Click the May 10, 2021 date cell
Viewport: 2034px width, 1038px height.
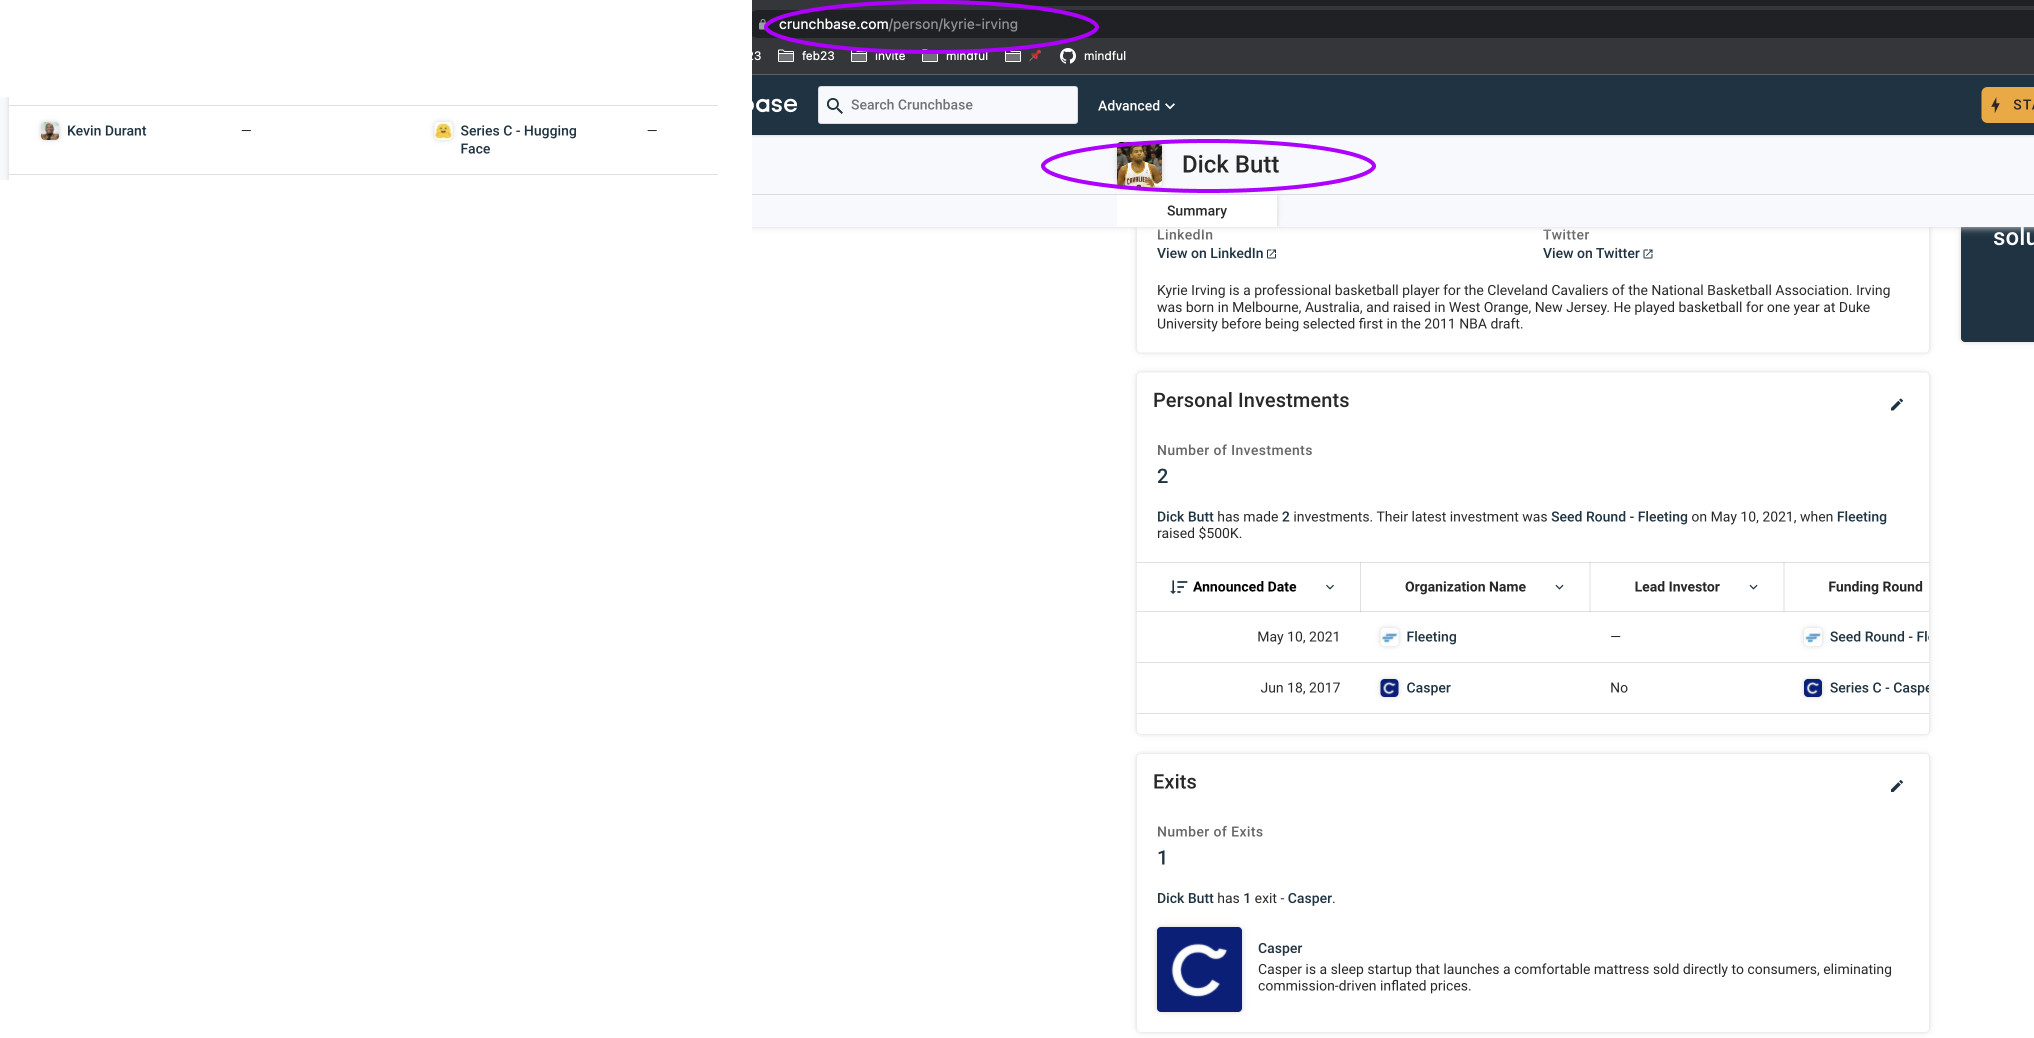1298,637
